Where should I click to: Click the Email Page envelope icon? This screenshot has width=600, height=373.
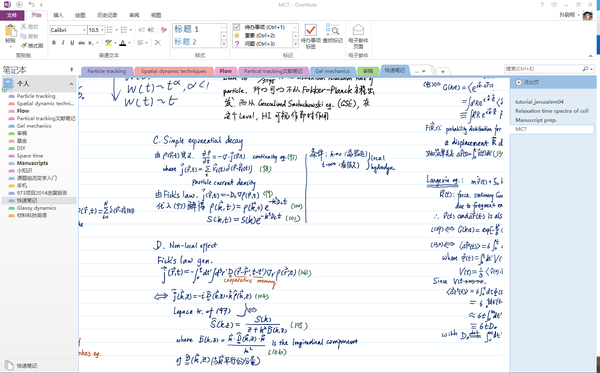[x=358, y=30]
